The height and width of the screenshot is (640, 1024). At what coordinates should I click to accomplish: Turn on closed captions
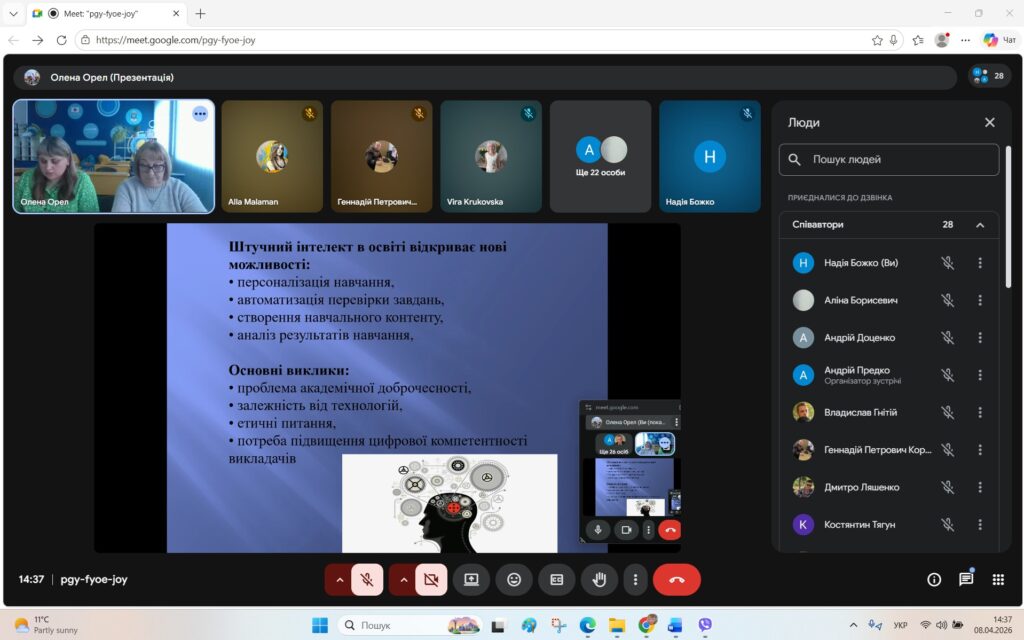557,579
